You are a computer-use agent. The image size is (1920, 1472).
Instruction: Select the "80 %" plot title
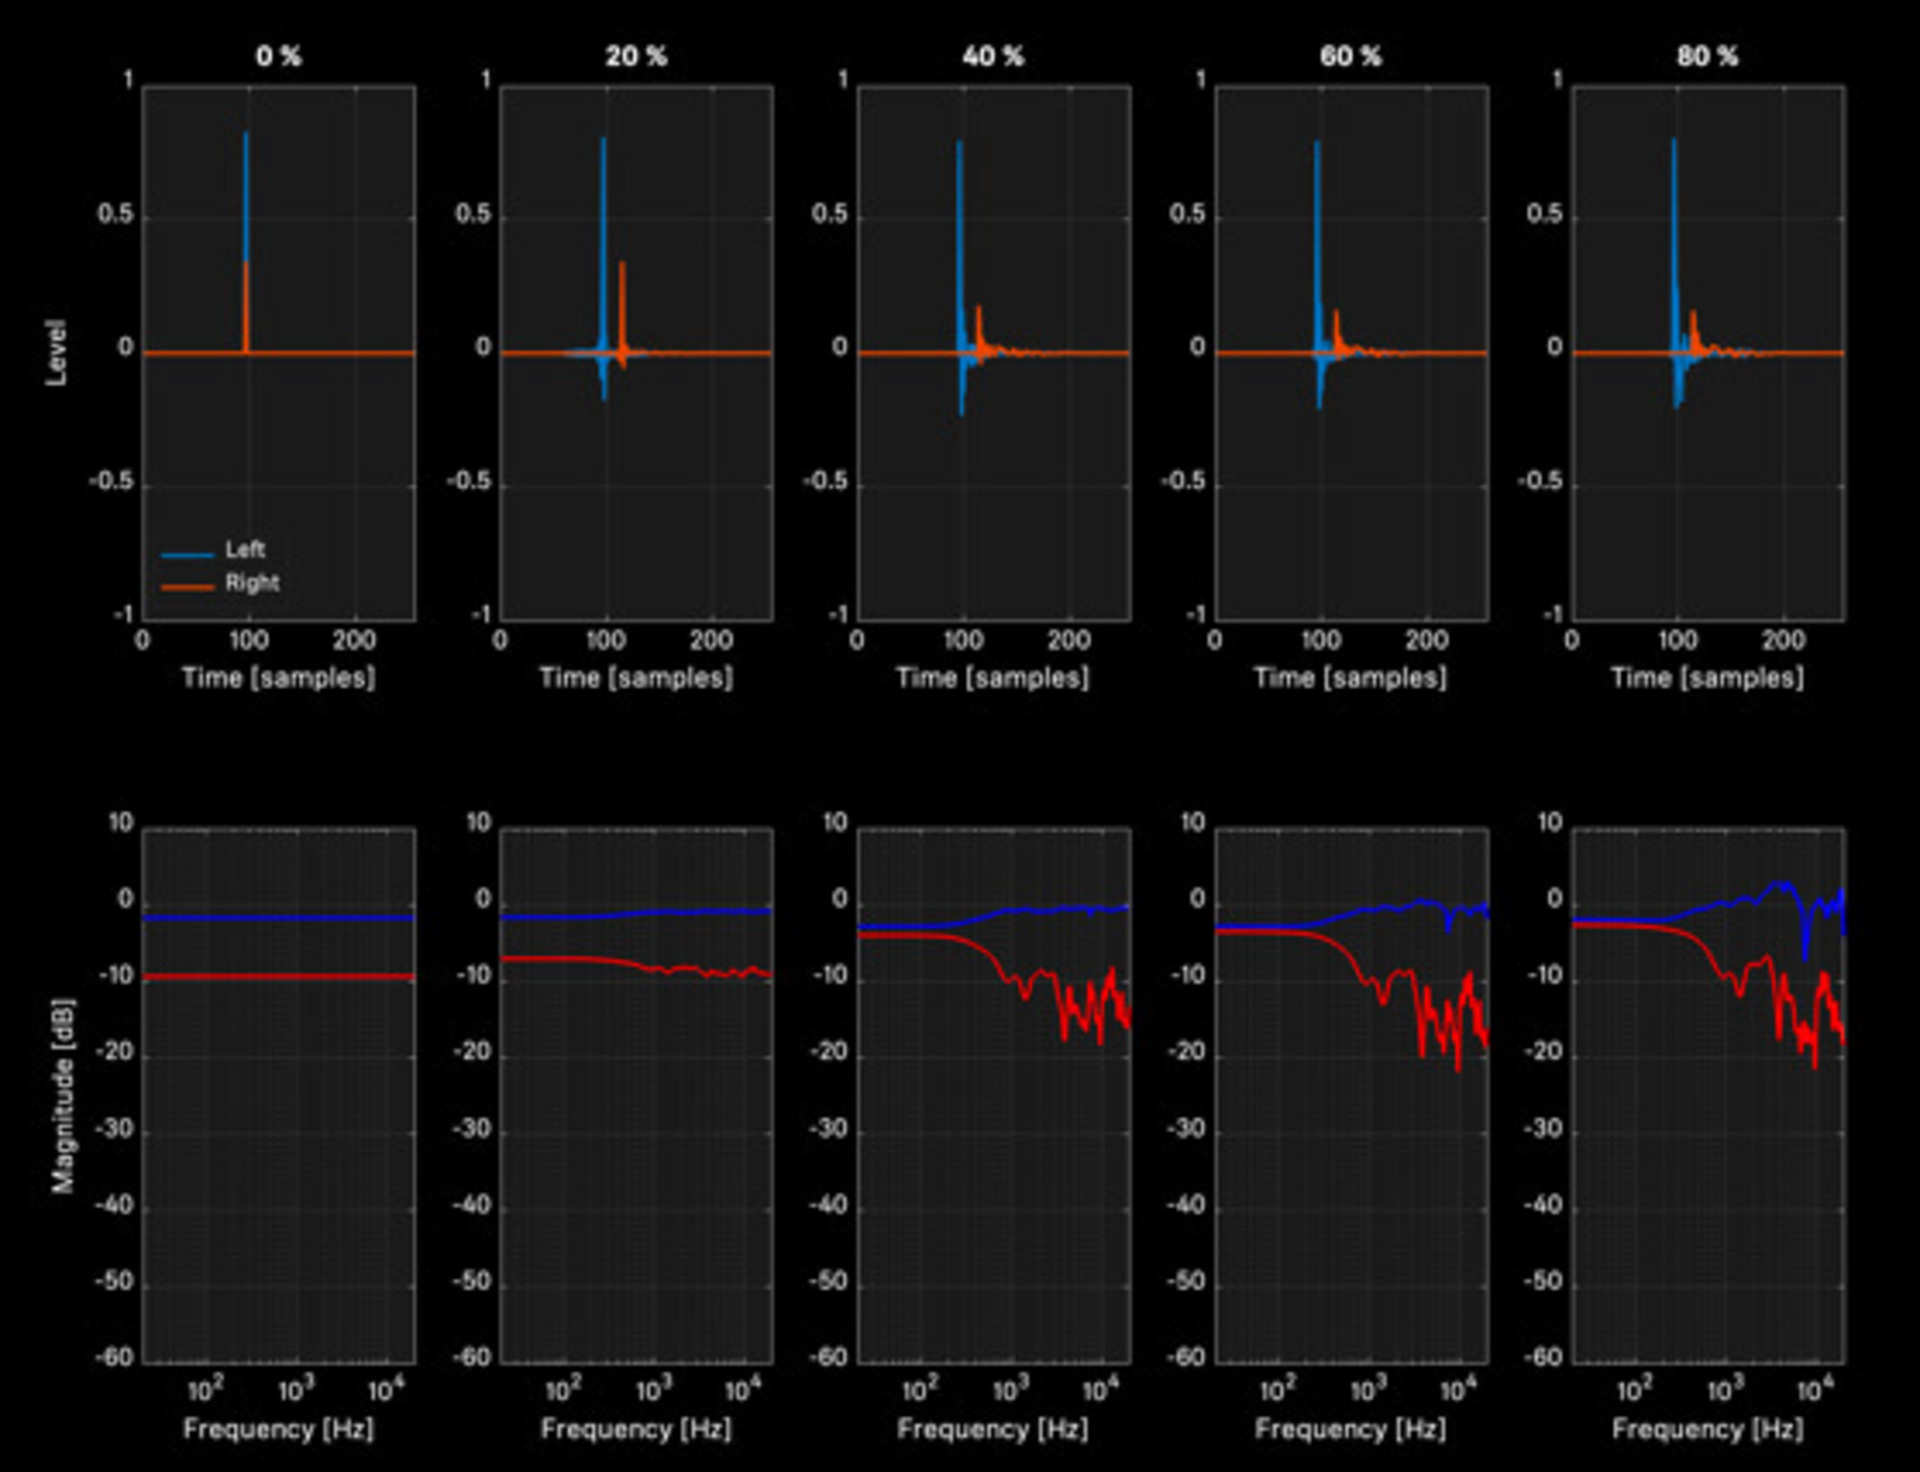coord(1707,56)
